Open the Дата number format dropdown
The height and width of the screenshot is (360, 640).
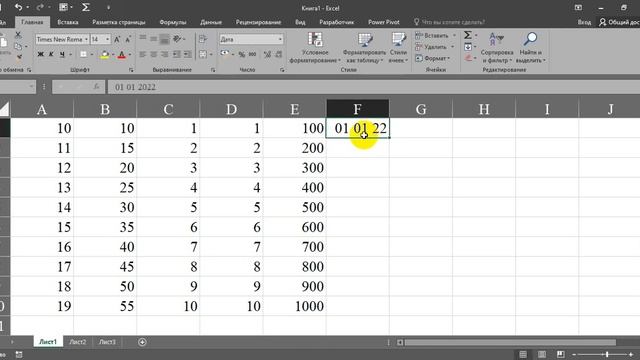coord(280,39)
